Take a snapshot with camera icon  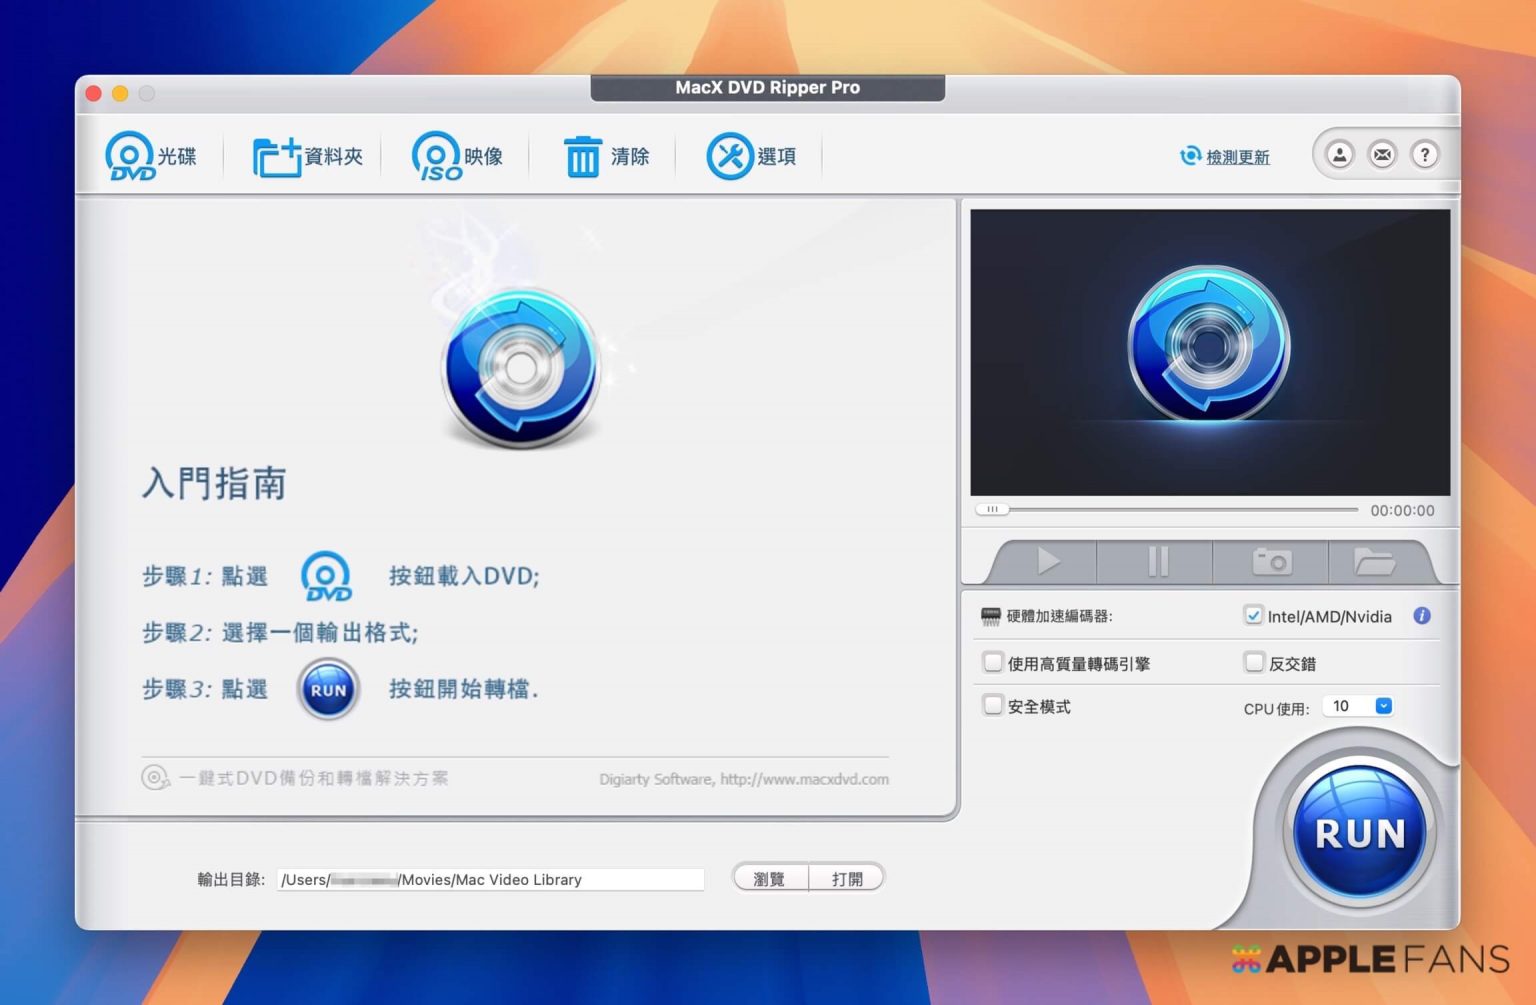click(1271, 562)
